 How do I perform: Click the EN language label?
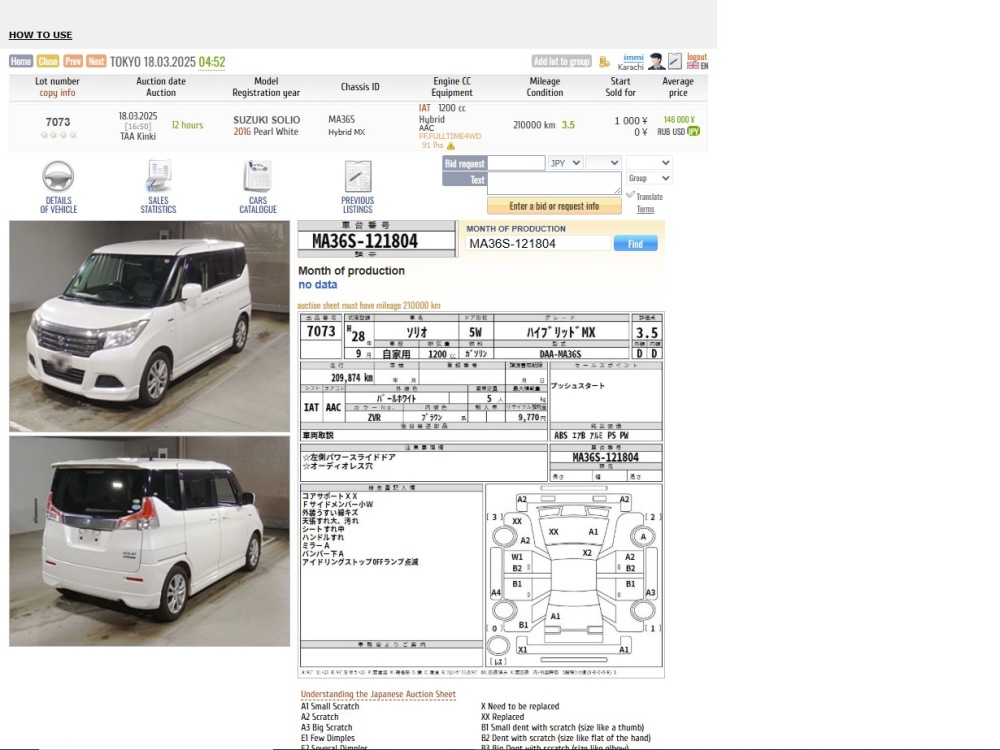click(x=704, y=66)
